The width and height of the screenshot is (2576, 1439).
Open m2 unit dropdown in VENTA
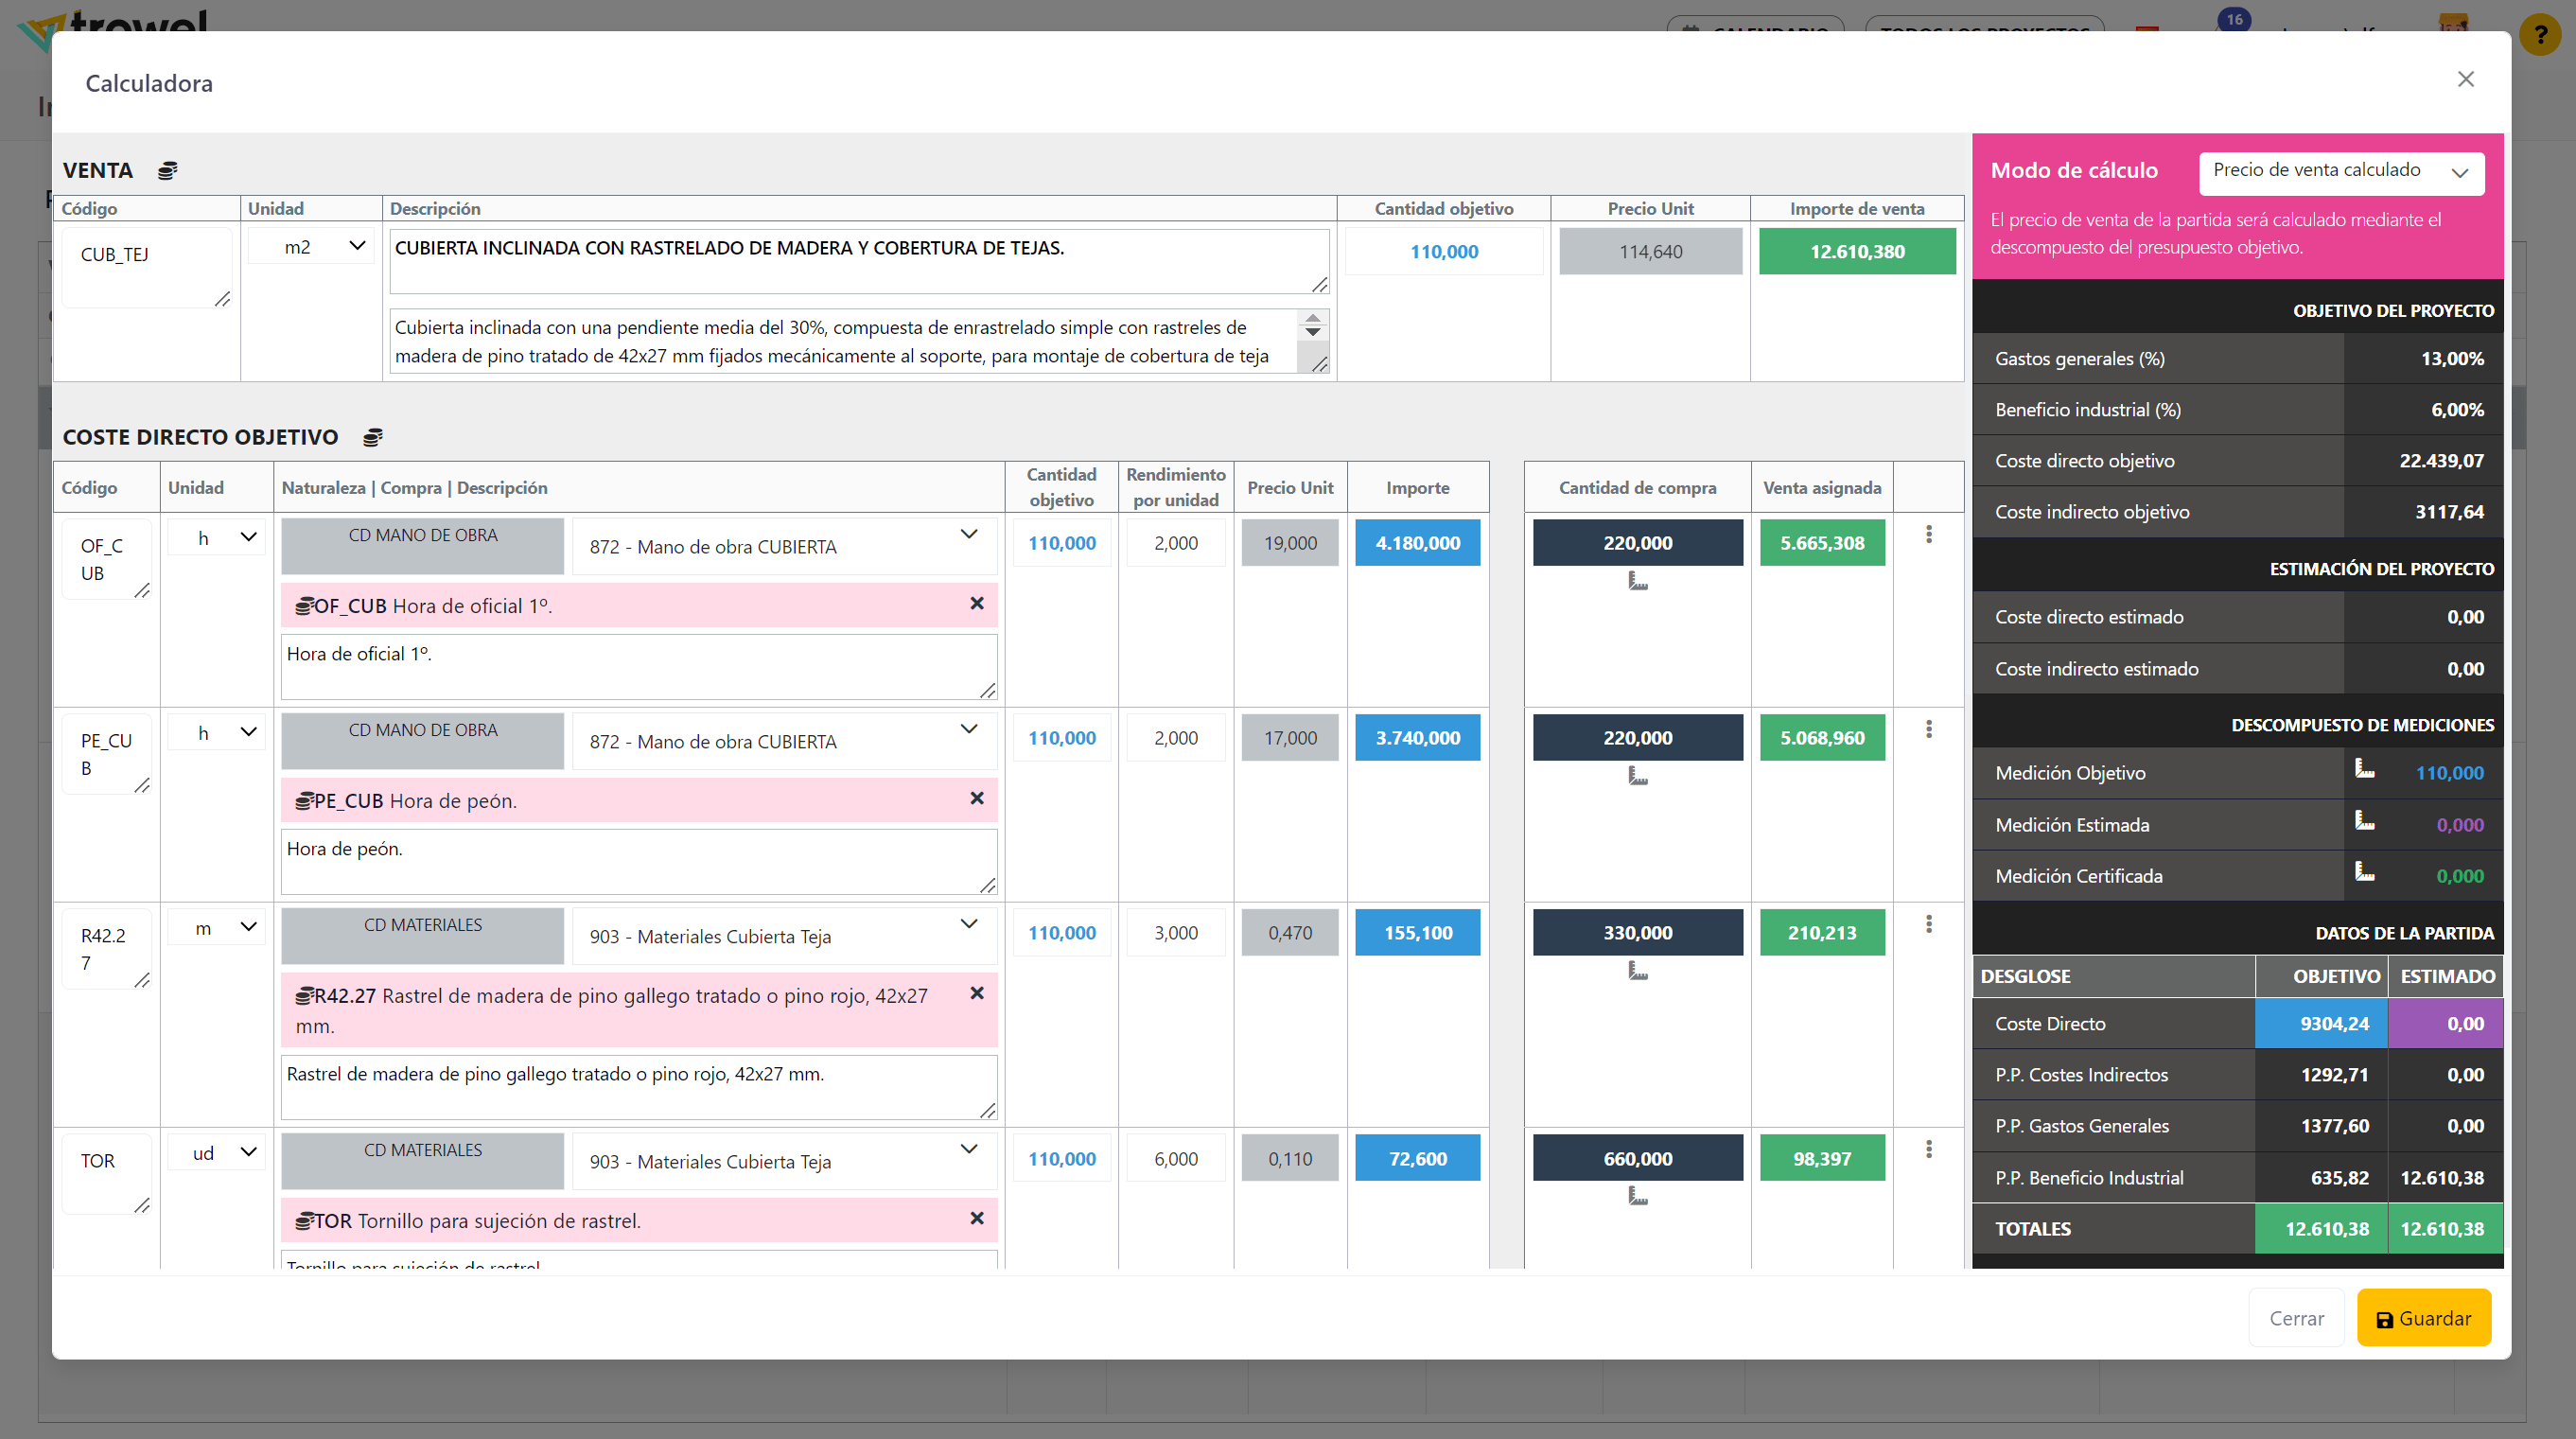coord(311,247)
